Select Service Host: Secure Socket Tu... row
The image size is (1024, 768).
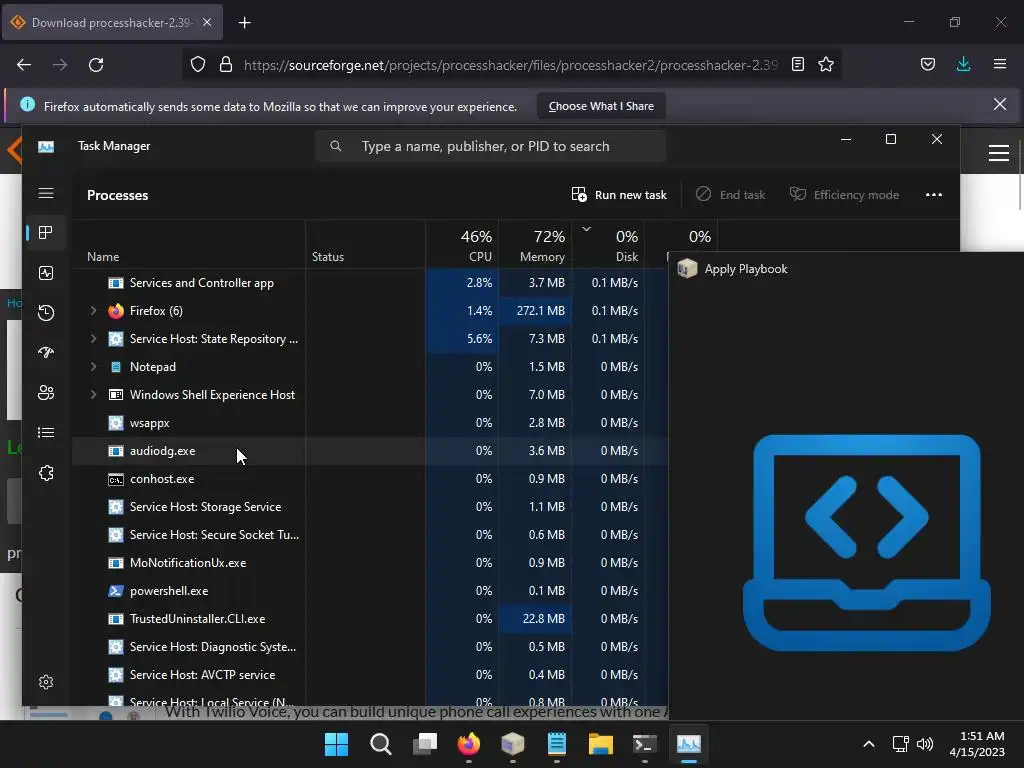(370, 535)
